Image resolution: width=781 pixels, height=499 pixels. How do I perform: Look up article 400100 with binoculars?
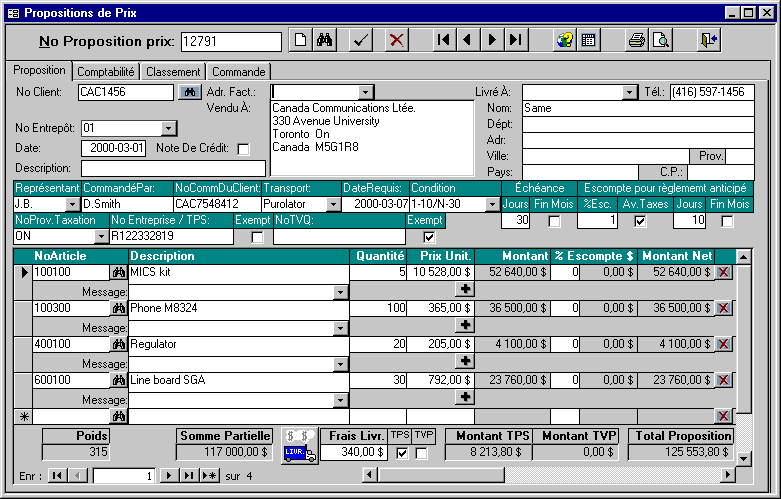point(119,344)
